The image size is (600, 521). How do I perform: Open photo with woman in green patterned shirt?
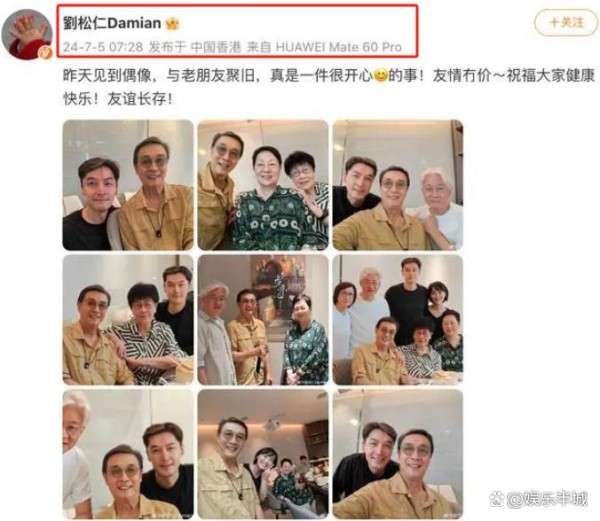263,185
